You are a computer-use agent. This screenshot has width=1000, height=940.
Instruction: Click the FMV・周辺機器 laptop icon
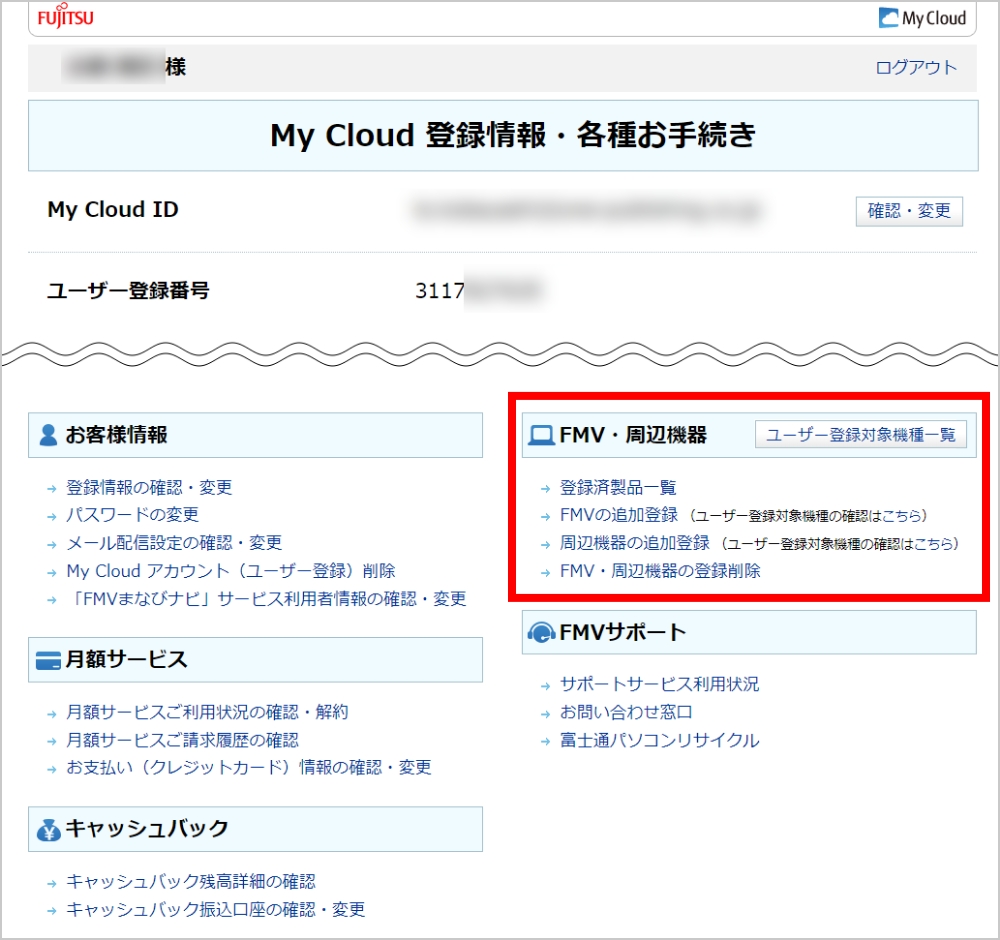541,435
